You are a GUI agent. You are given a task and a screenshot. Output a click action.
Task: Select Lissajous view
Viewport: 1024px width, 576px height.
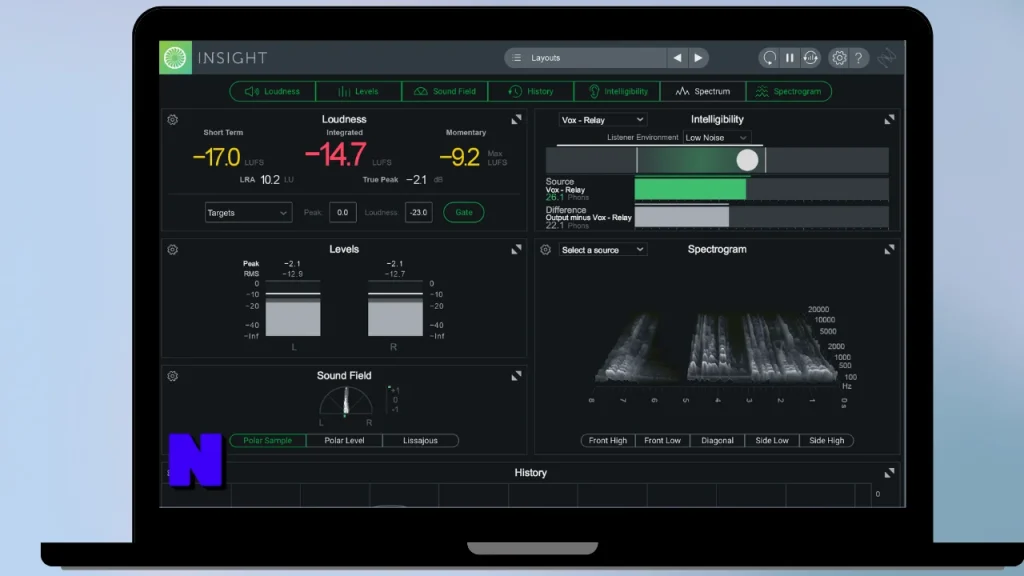(420, 440)
